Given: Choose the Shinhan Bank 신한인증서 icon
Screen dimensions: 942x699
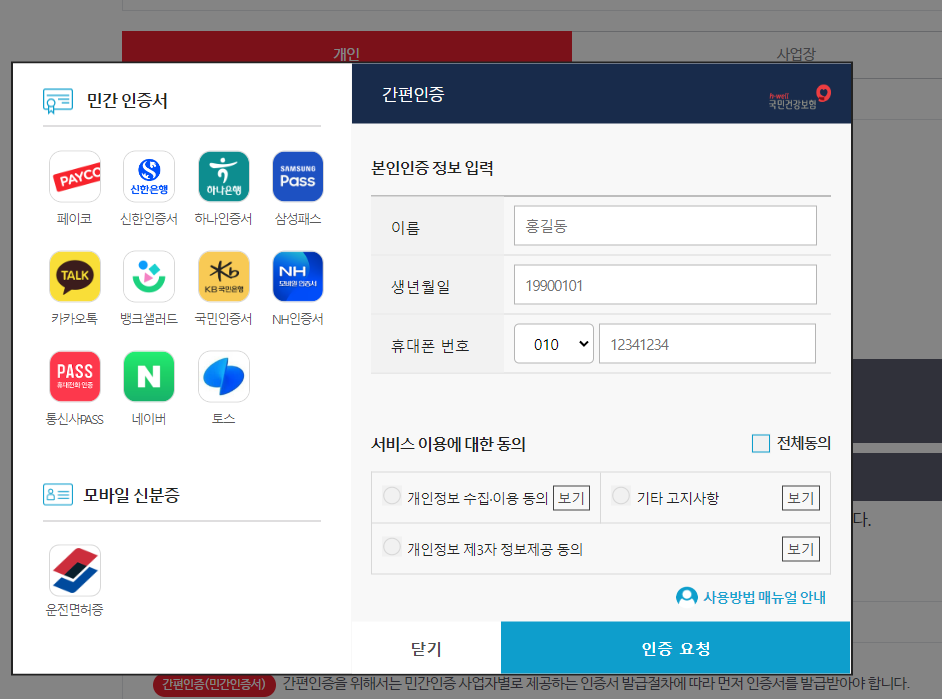Looking at the screenshot, I should pyautogui.click(x=149, y=177).
